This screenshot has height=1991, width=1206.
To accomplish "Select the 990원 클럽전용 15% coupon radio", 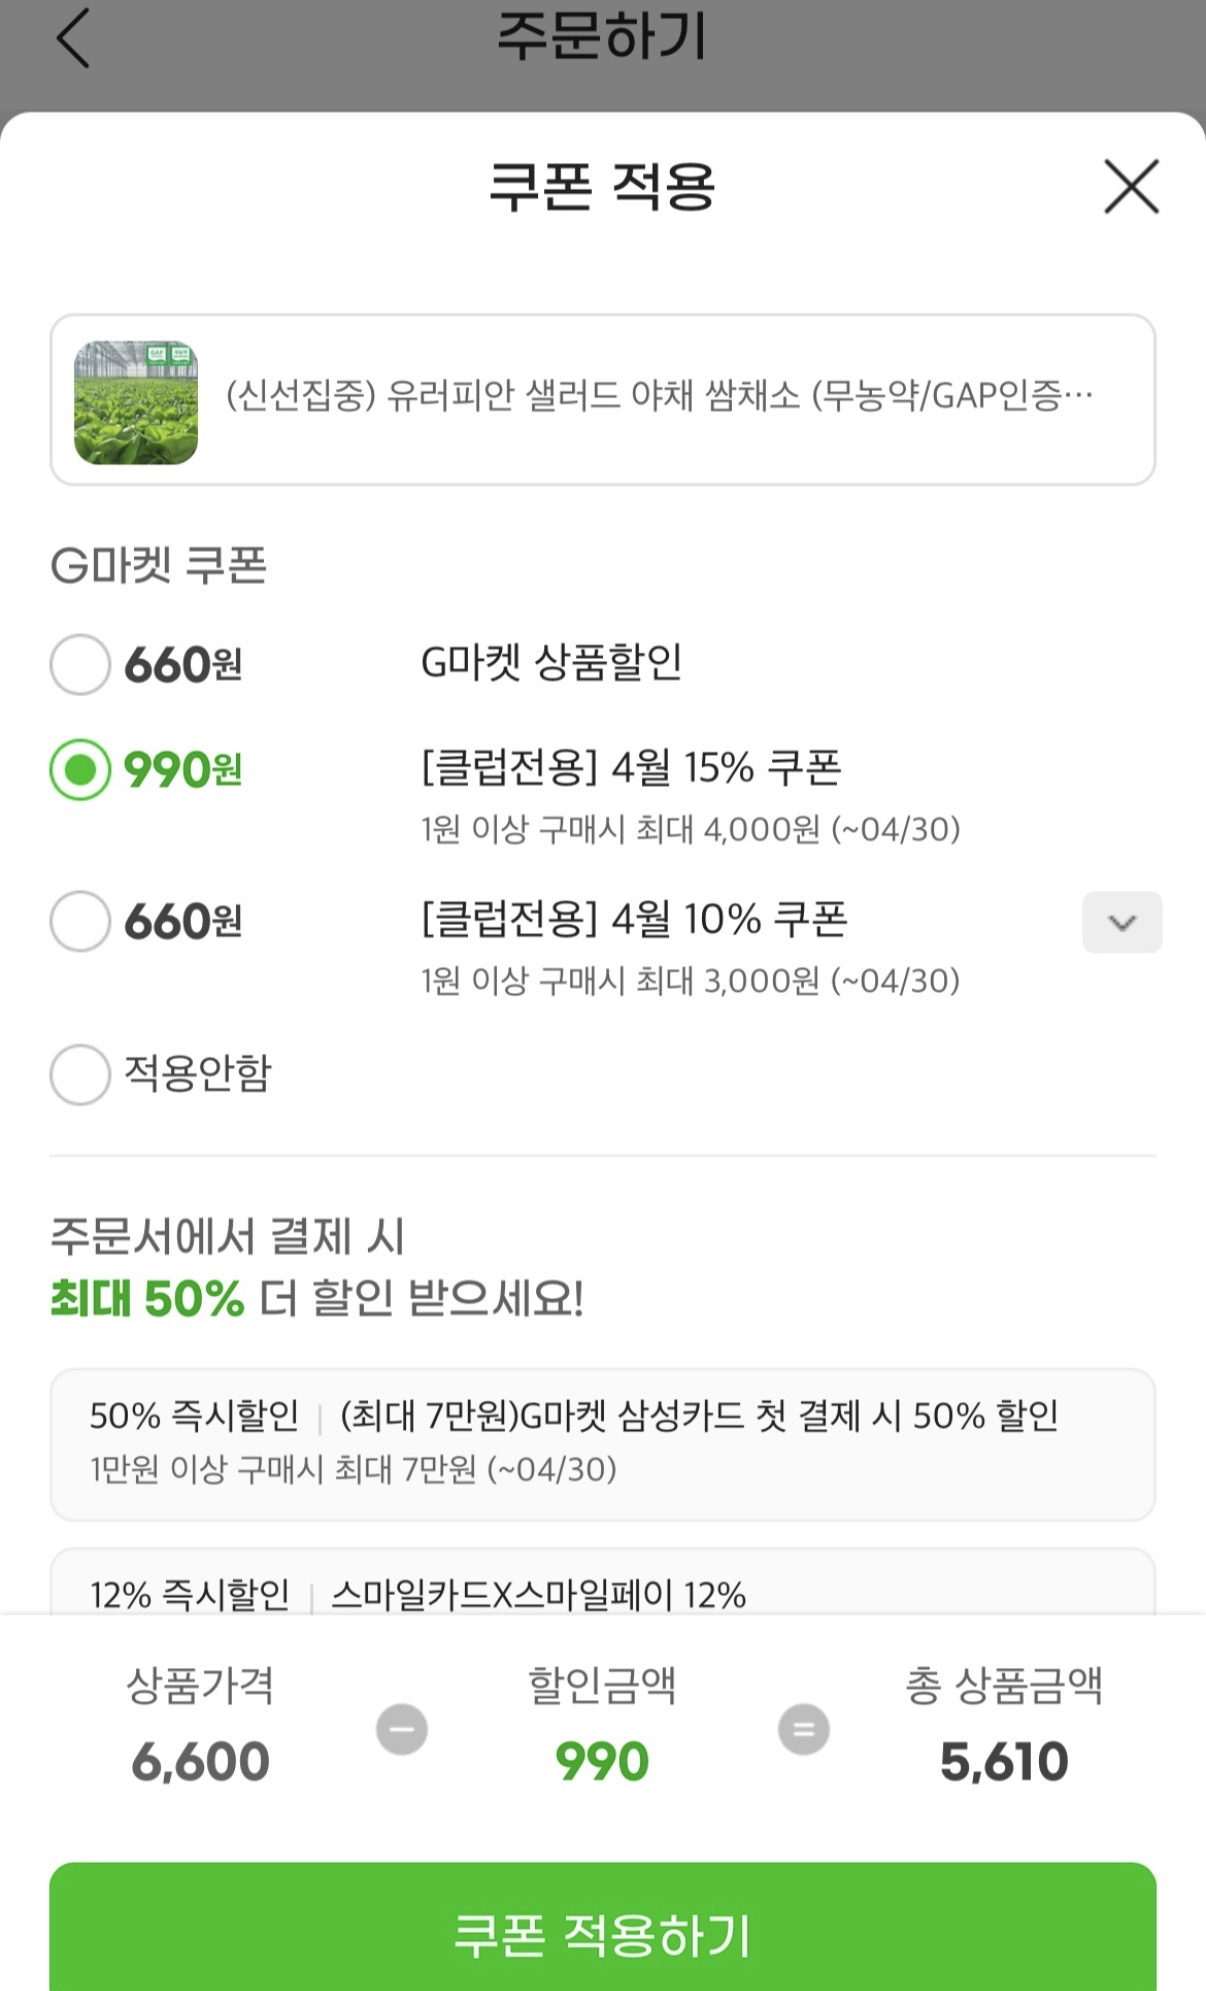I will (80, 770).
